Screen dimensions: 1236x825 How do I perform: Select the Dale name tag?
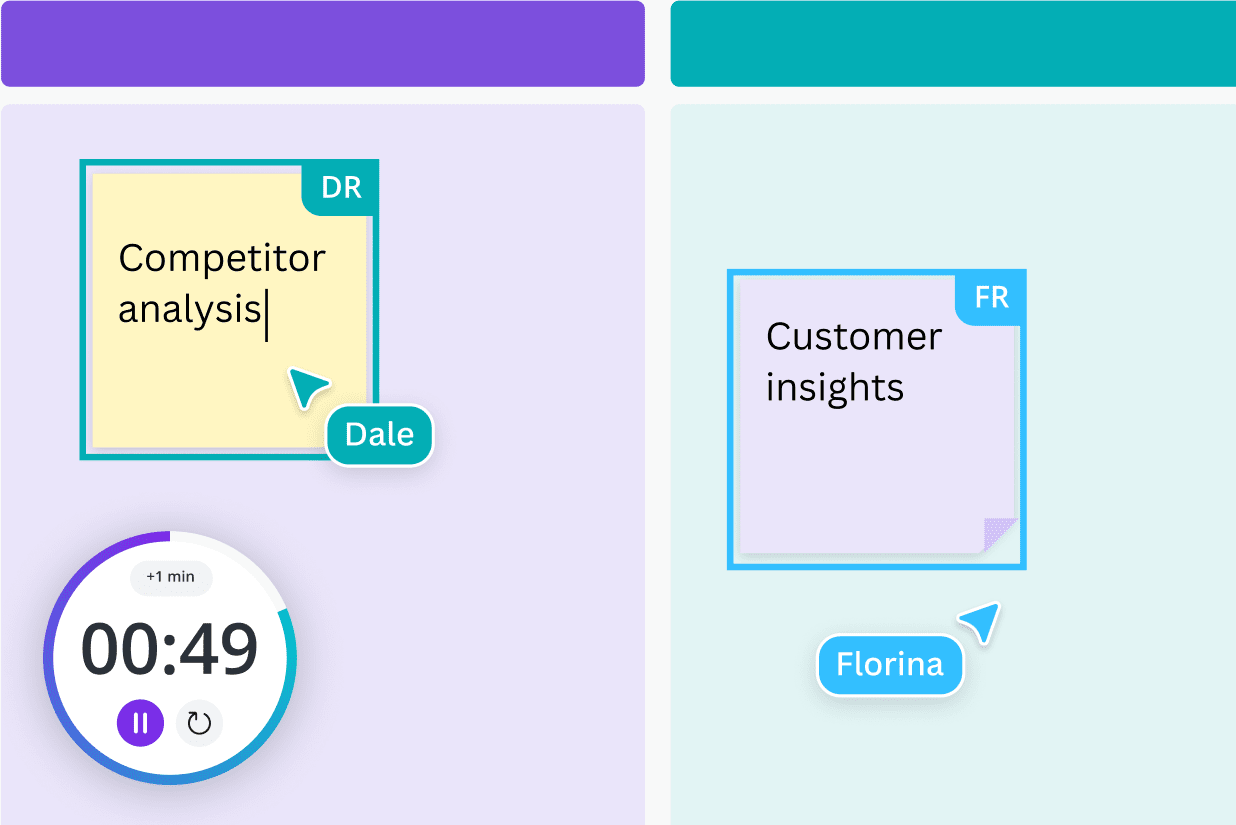pos(379,434)
